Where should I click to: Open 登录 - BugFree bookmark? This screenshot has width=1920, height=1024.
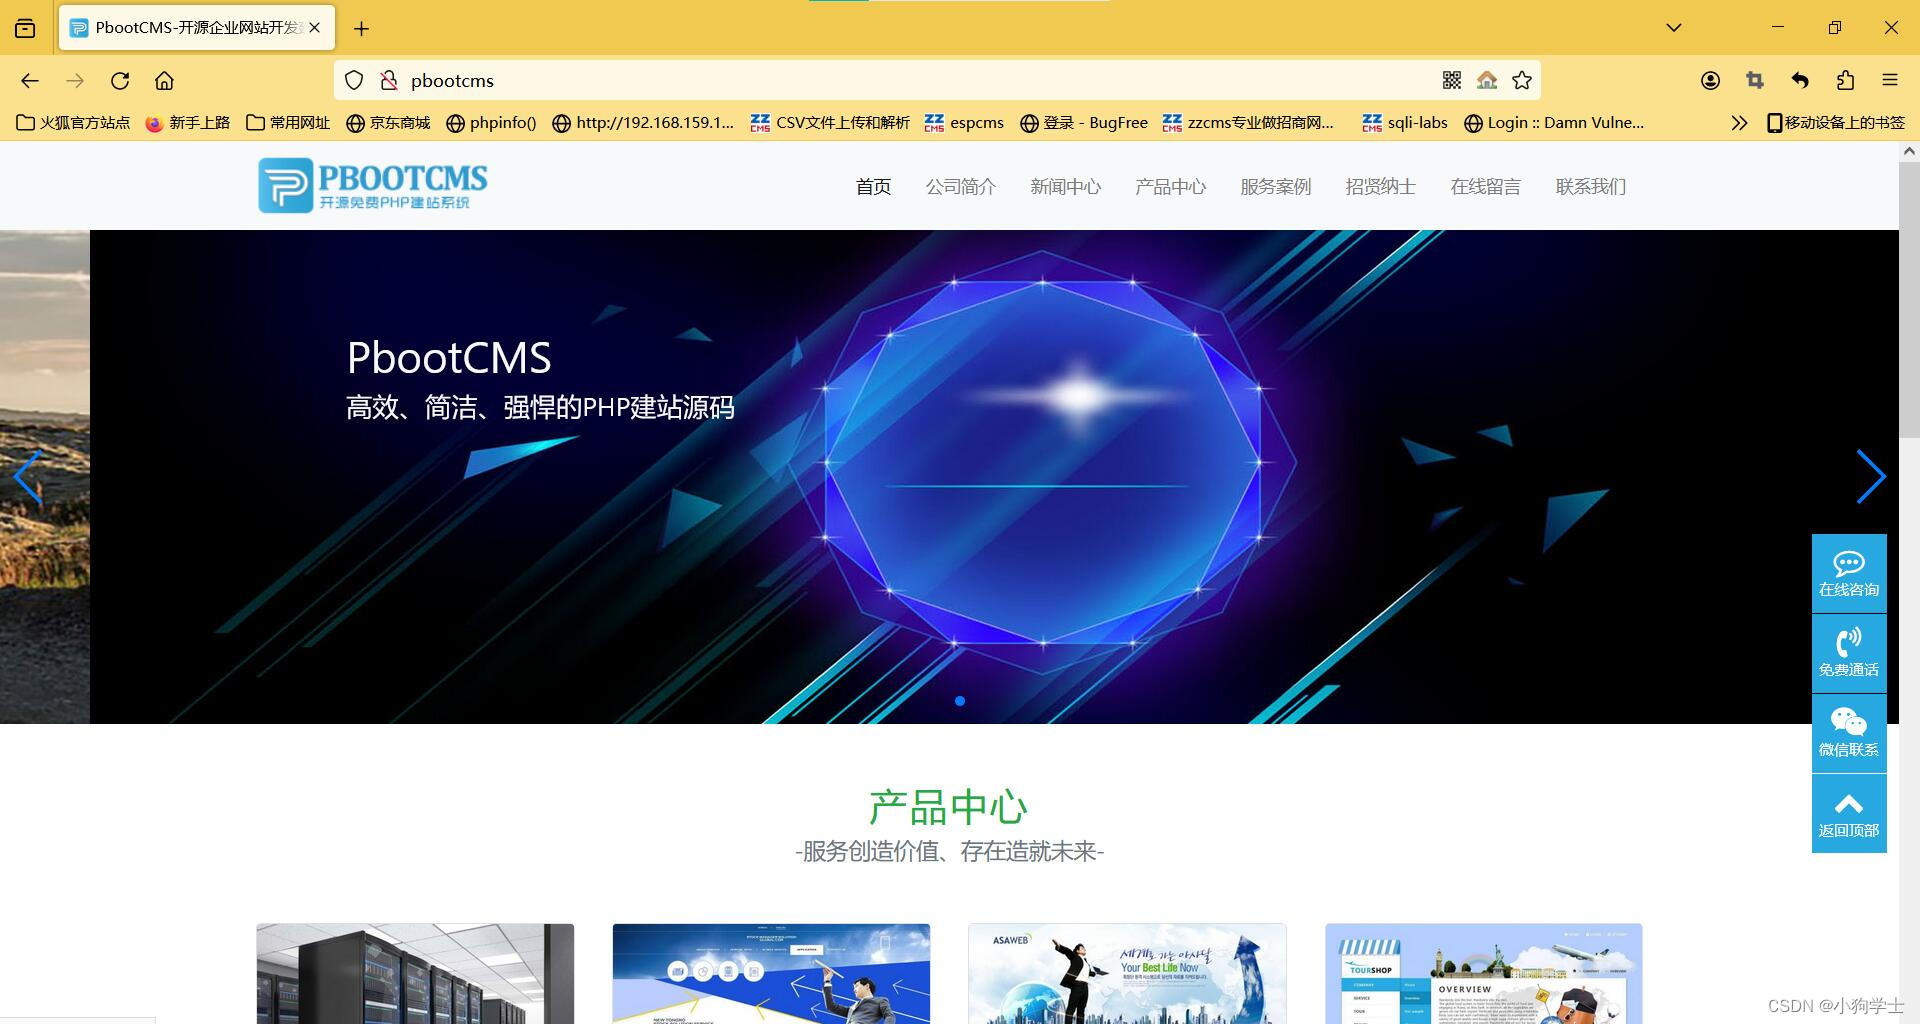1084,123
